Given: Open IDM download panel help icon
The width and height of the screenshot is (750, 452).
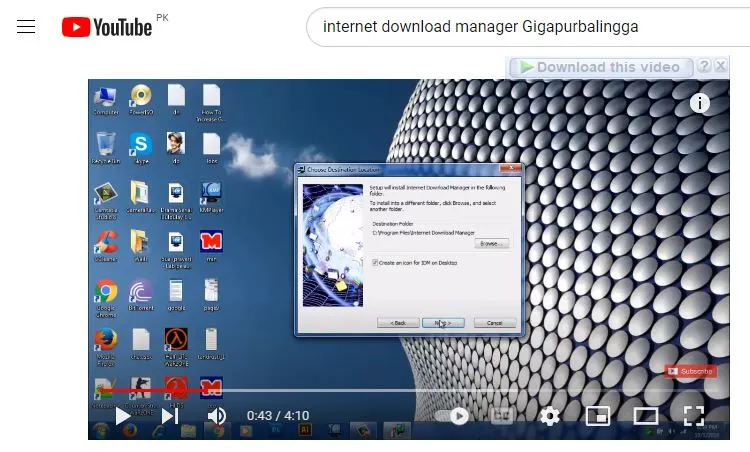Looking at the screenshot, I should 704,67.
